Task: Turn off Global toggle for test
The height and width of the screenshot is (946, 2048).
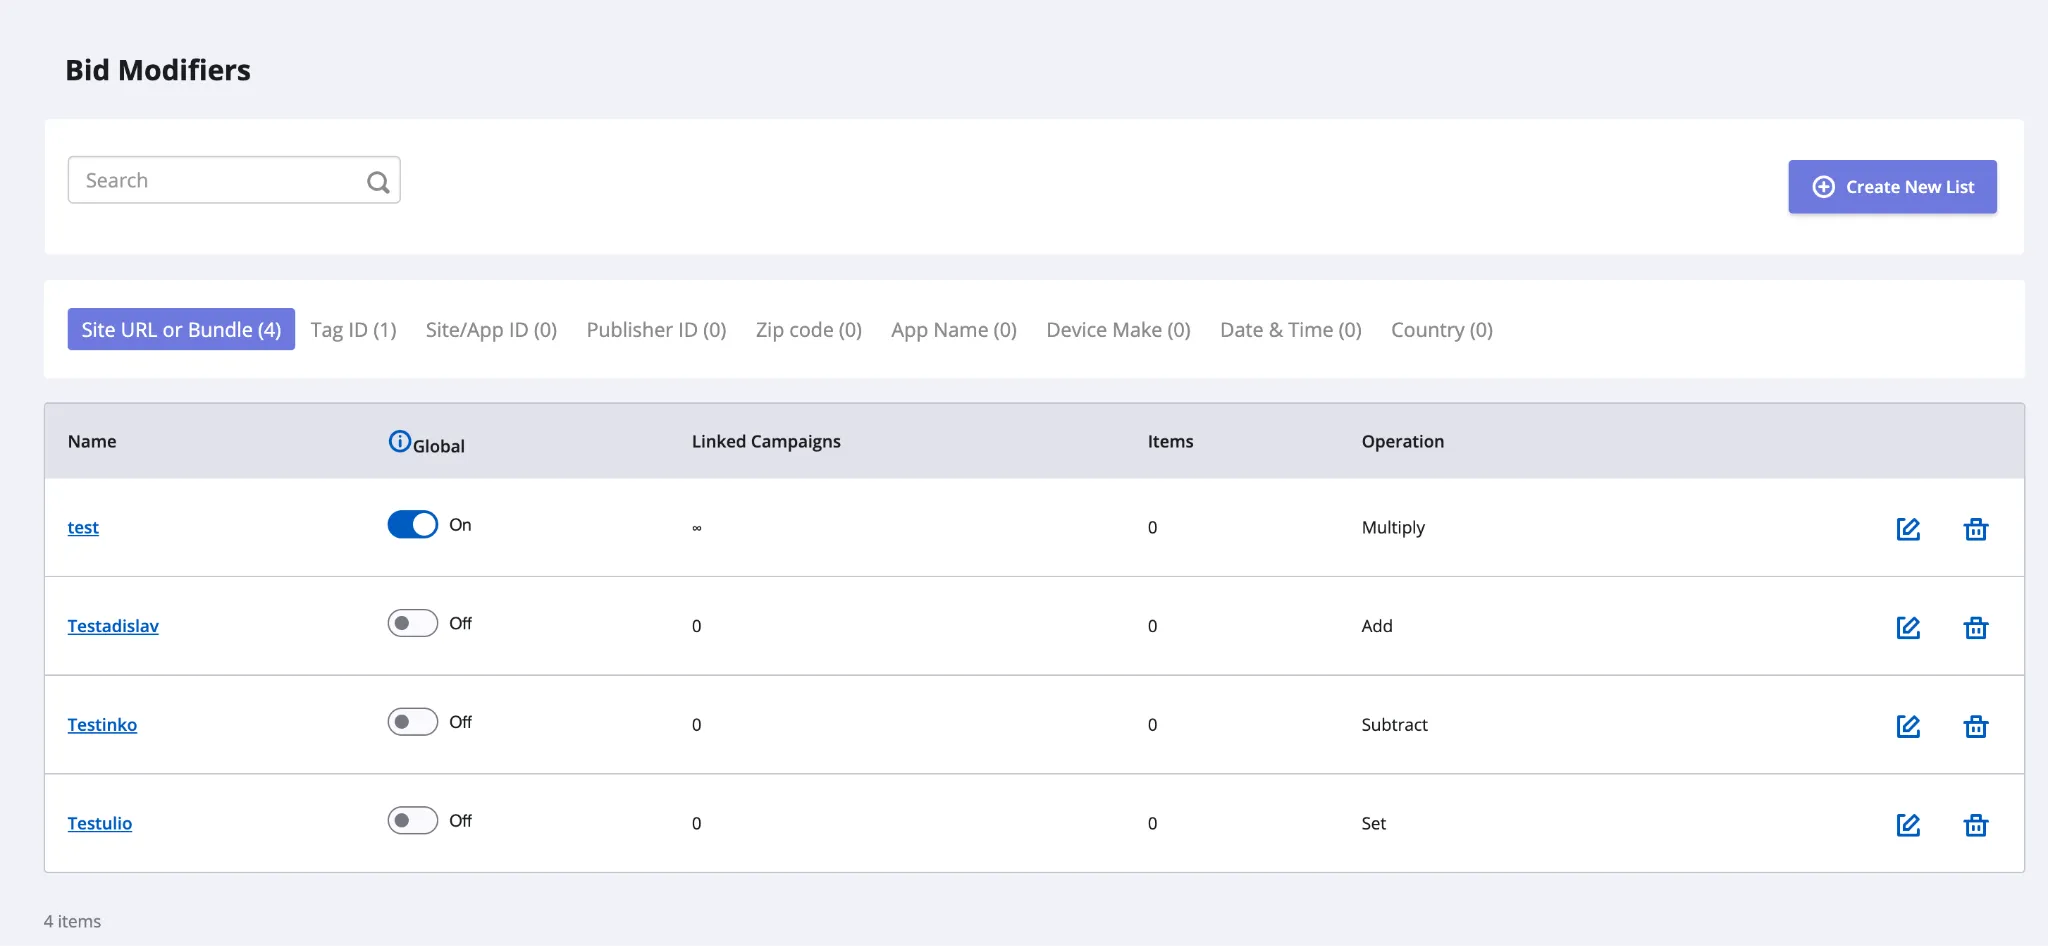Action: coord(413,524)
